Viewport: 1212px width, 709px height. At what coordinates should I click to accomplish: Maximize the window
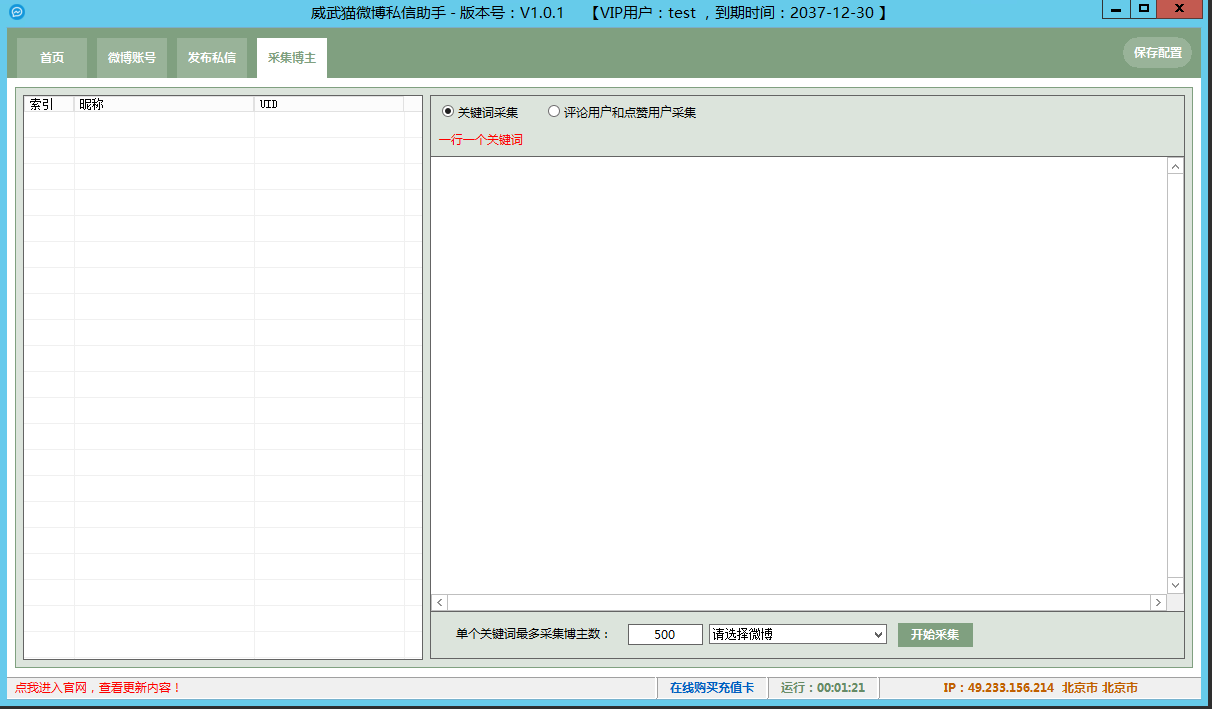(x=1144, y=9)
